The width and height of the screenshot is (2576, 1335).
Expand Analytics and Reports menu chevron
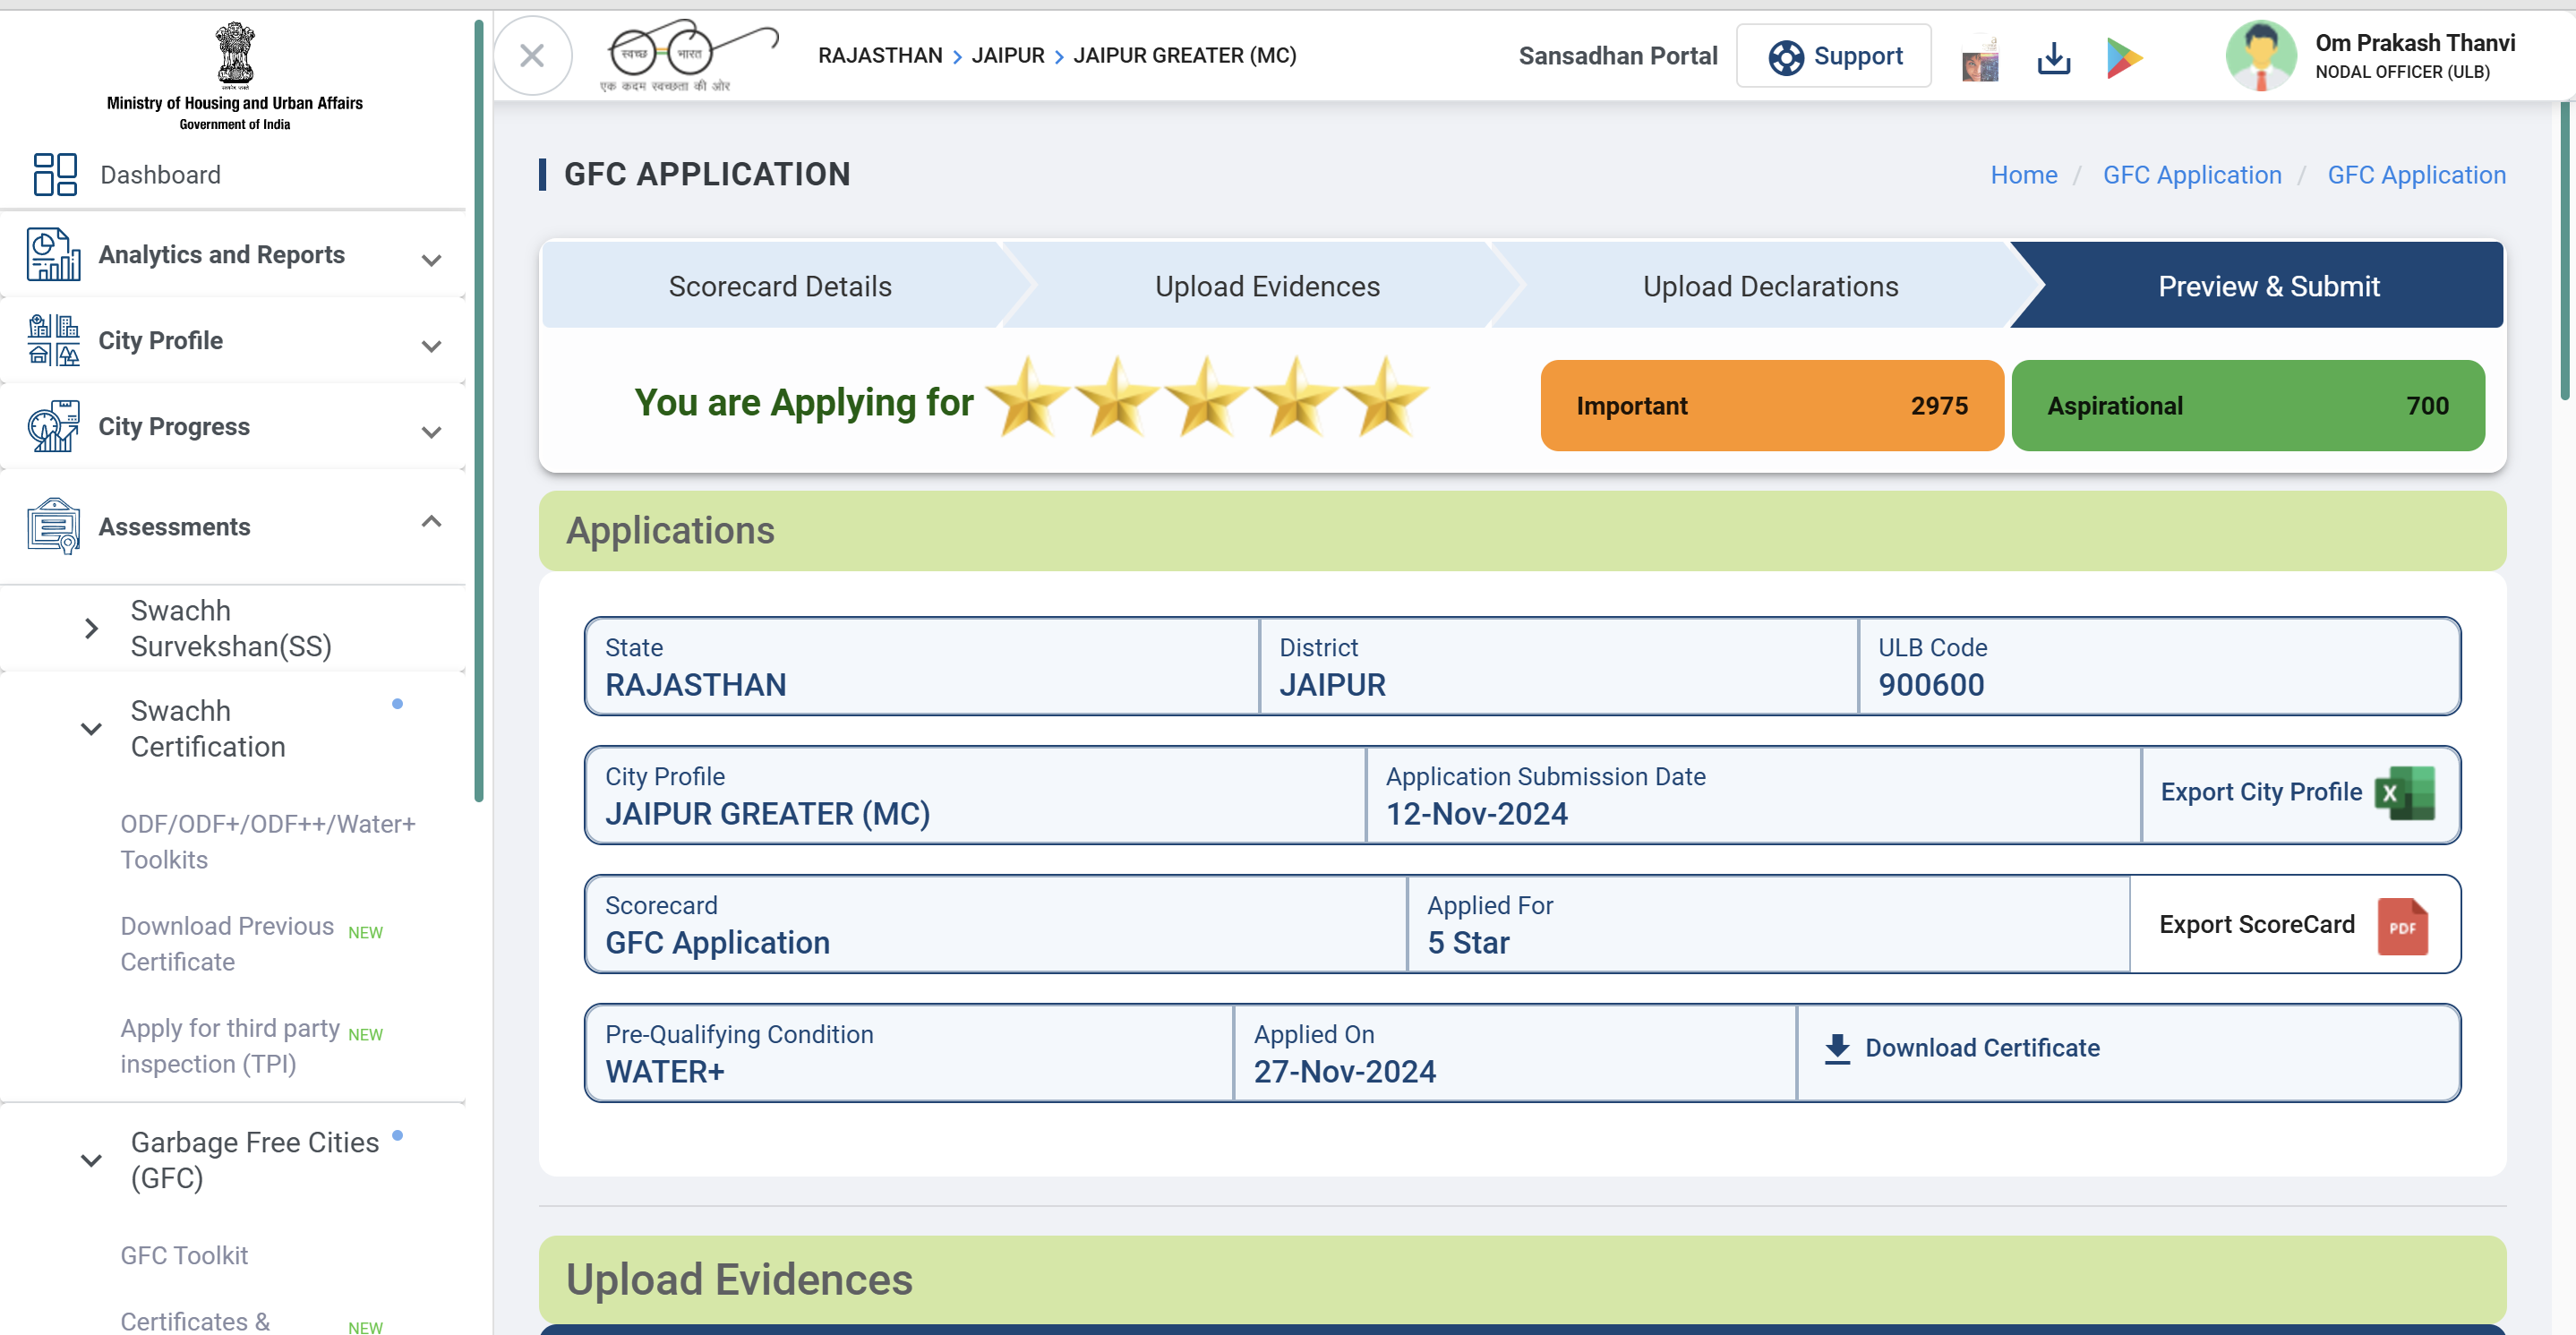click(x=431, y=260)
